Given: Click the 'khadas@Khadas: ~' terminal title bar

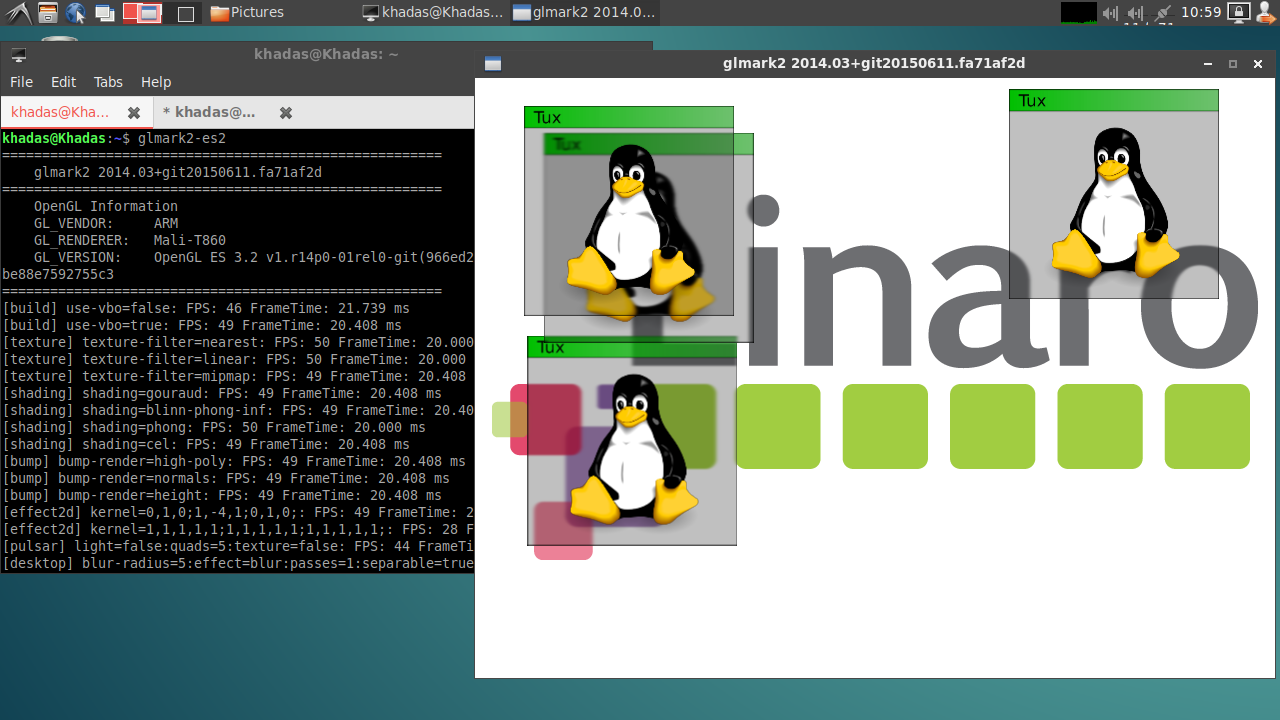Looking at the screenshot, I should 326,55.
